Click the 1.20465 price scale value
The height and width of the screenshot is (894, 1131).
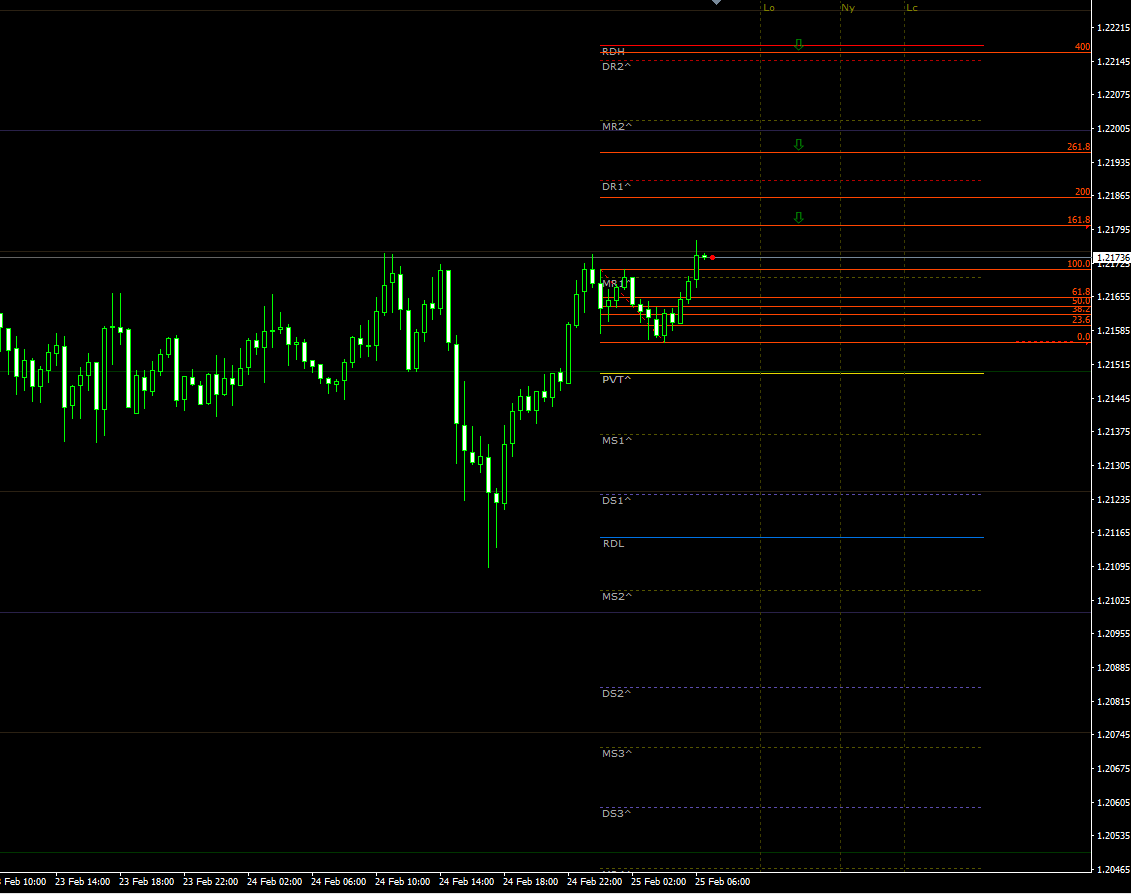(x=1113, y=869)
